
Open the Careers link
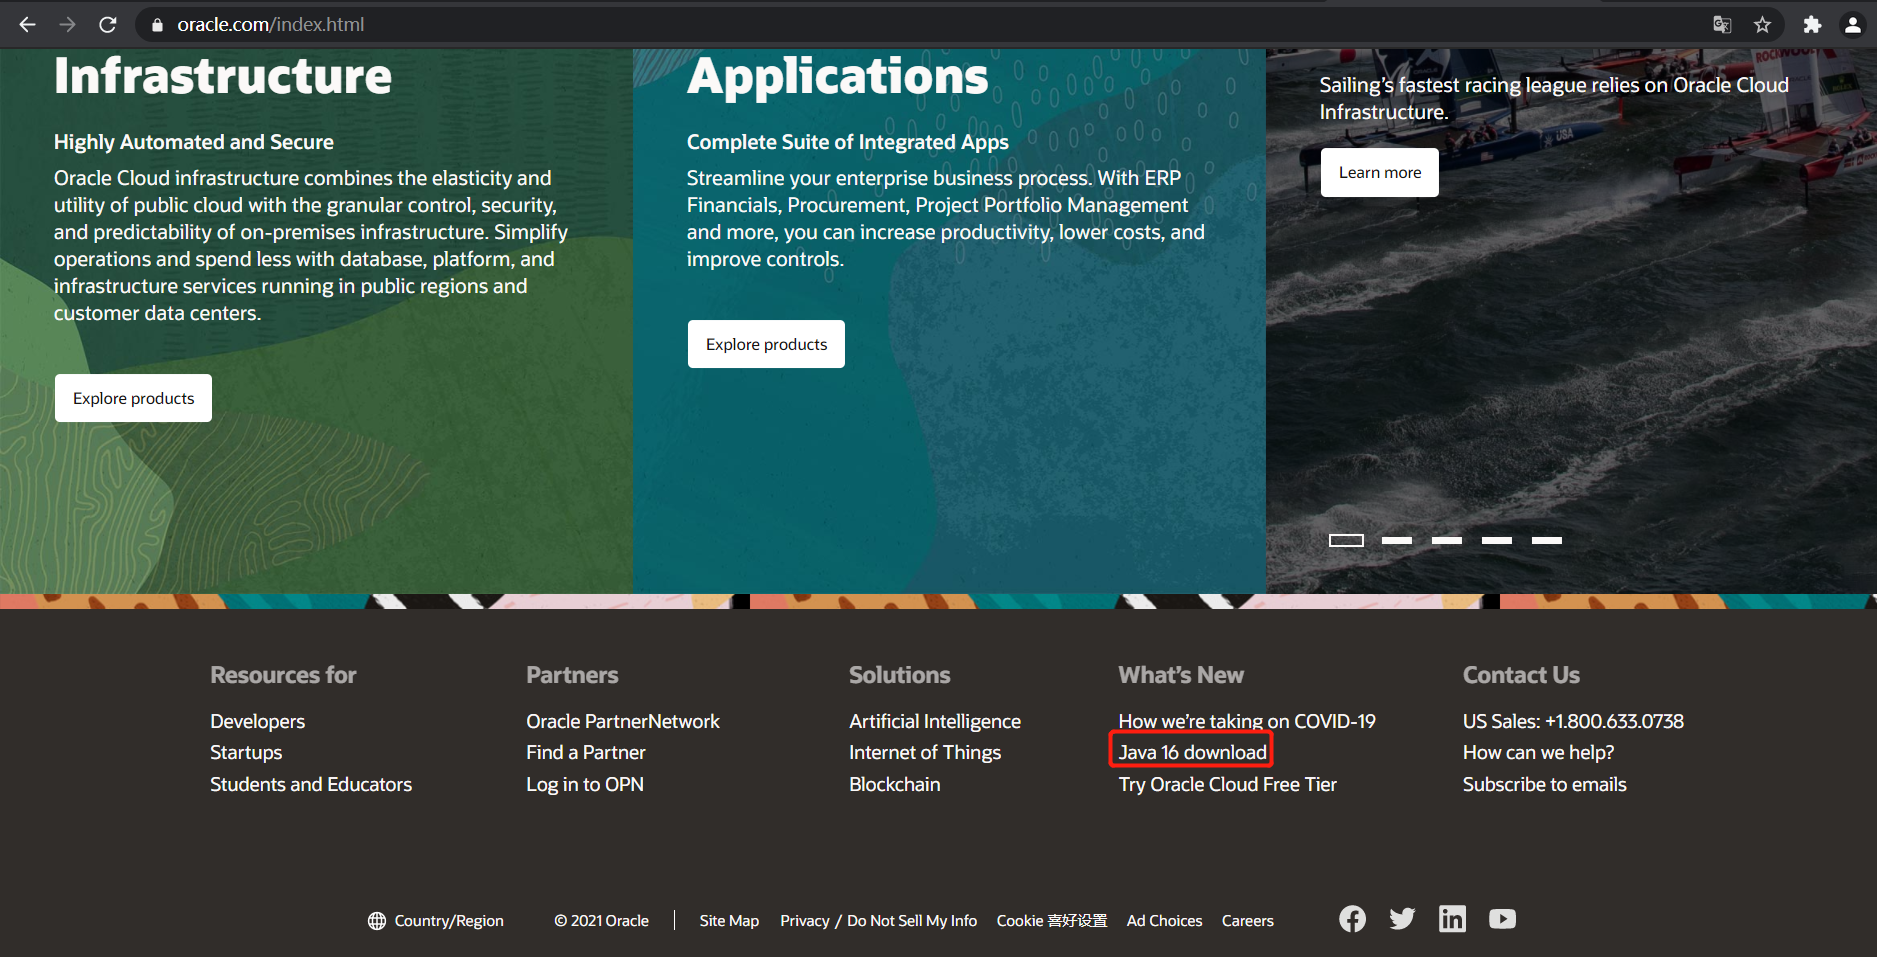point(1248,921)
